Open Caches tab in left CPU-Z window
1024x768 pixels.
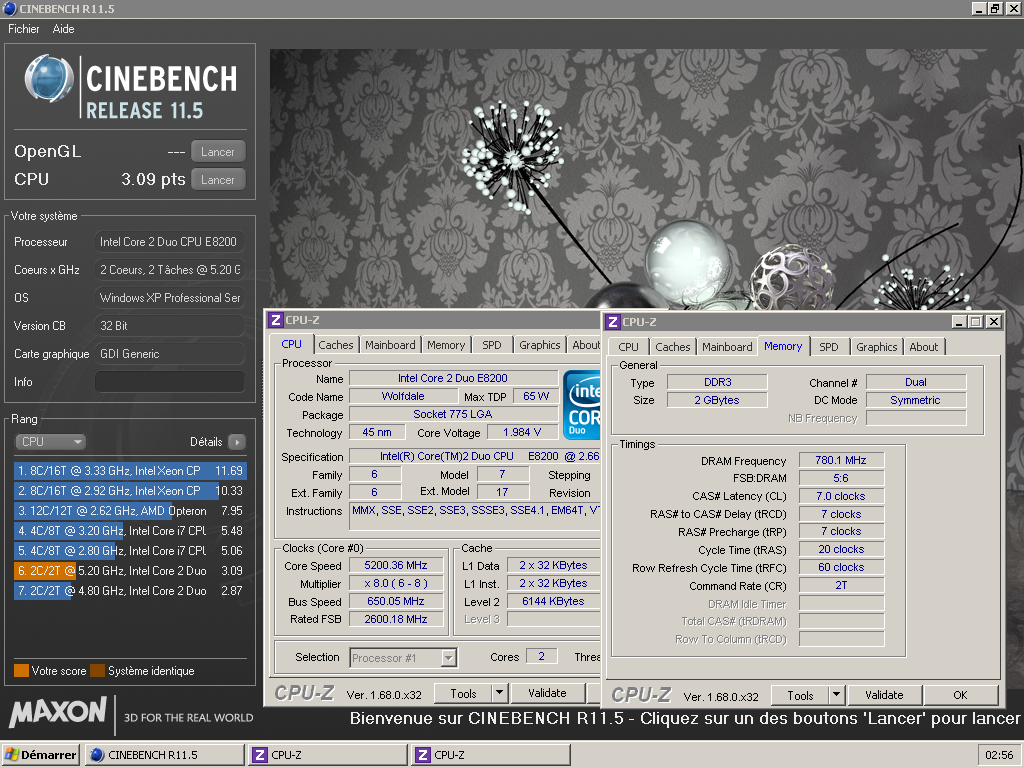coord(336,345)
